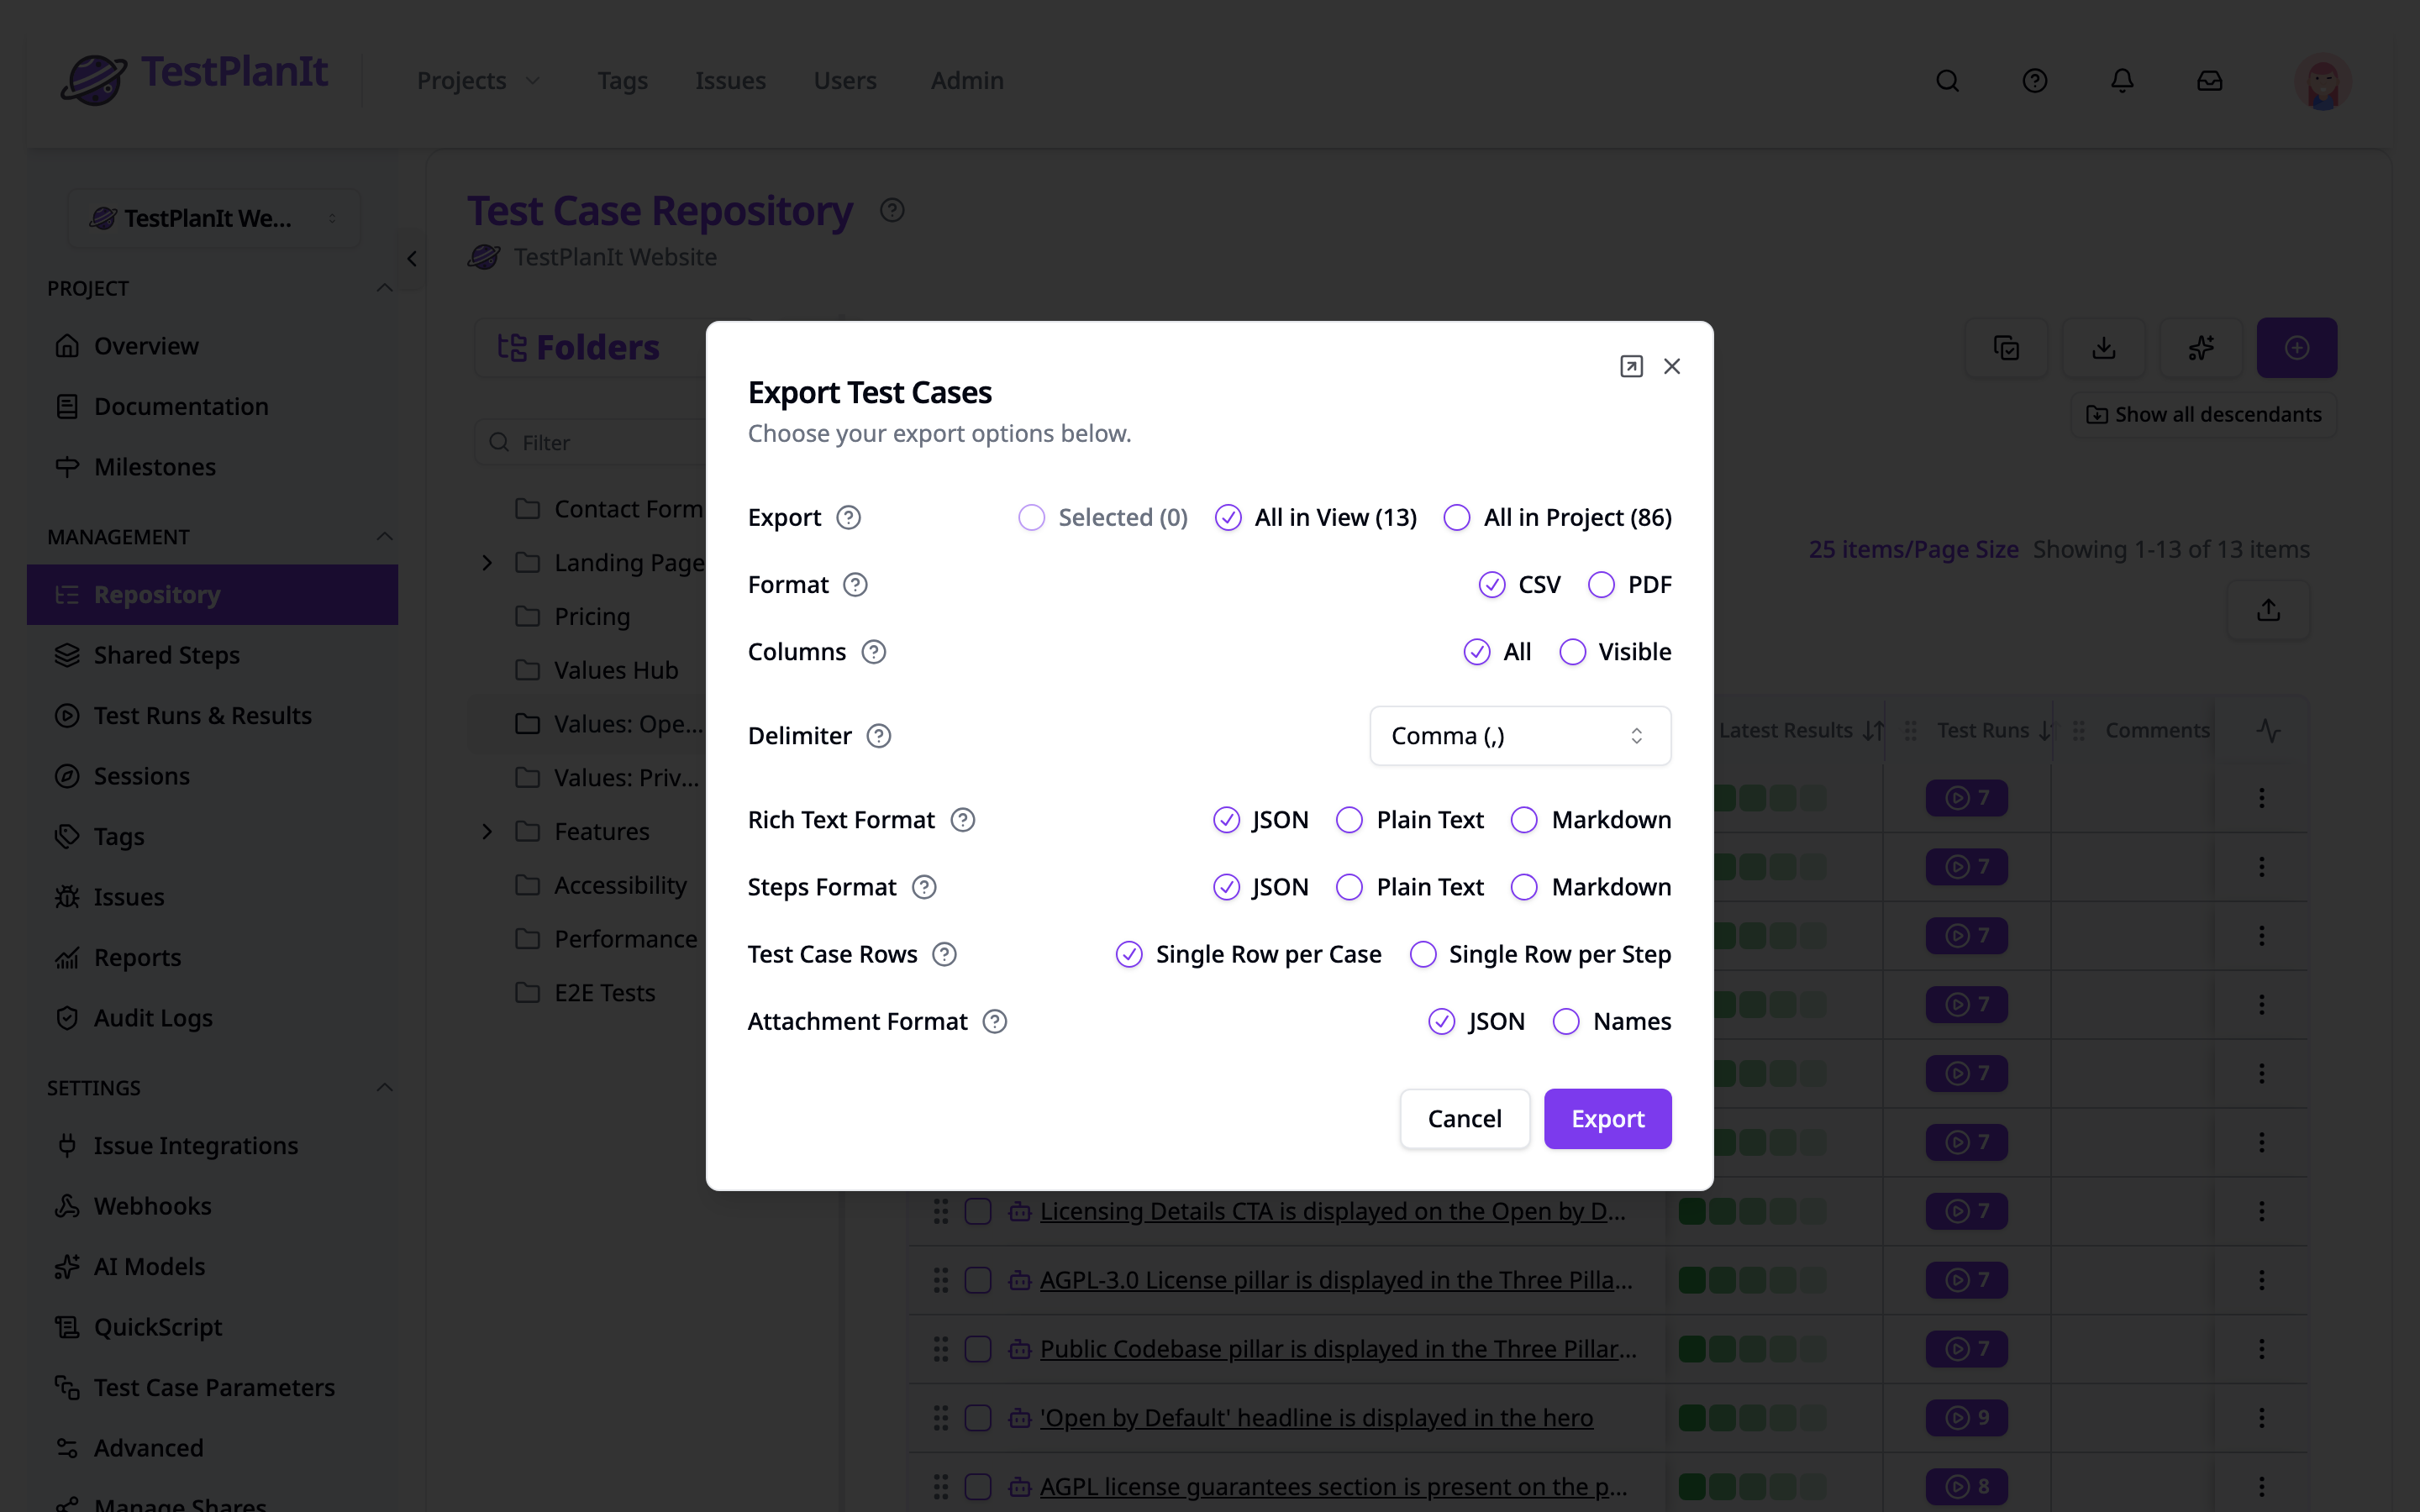Click the help icon next to Export label

[848, 517]
